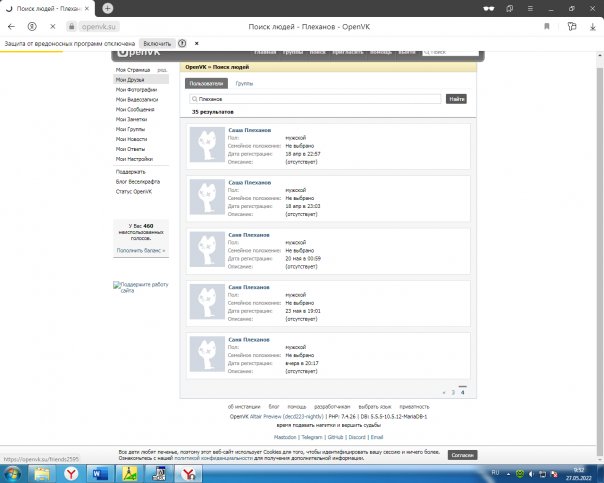Click the "Поддержать" sidebar link
The width and height of the screenshot is (604, 483).
coord(131,172)
